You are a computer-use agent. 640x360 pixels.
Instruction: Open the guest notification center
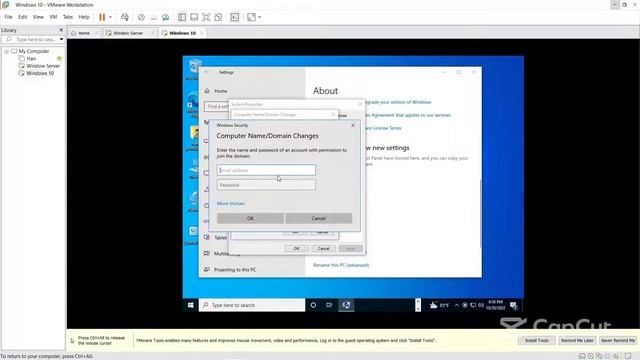[x=513, y=305]
